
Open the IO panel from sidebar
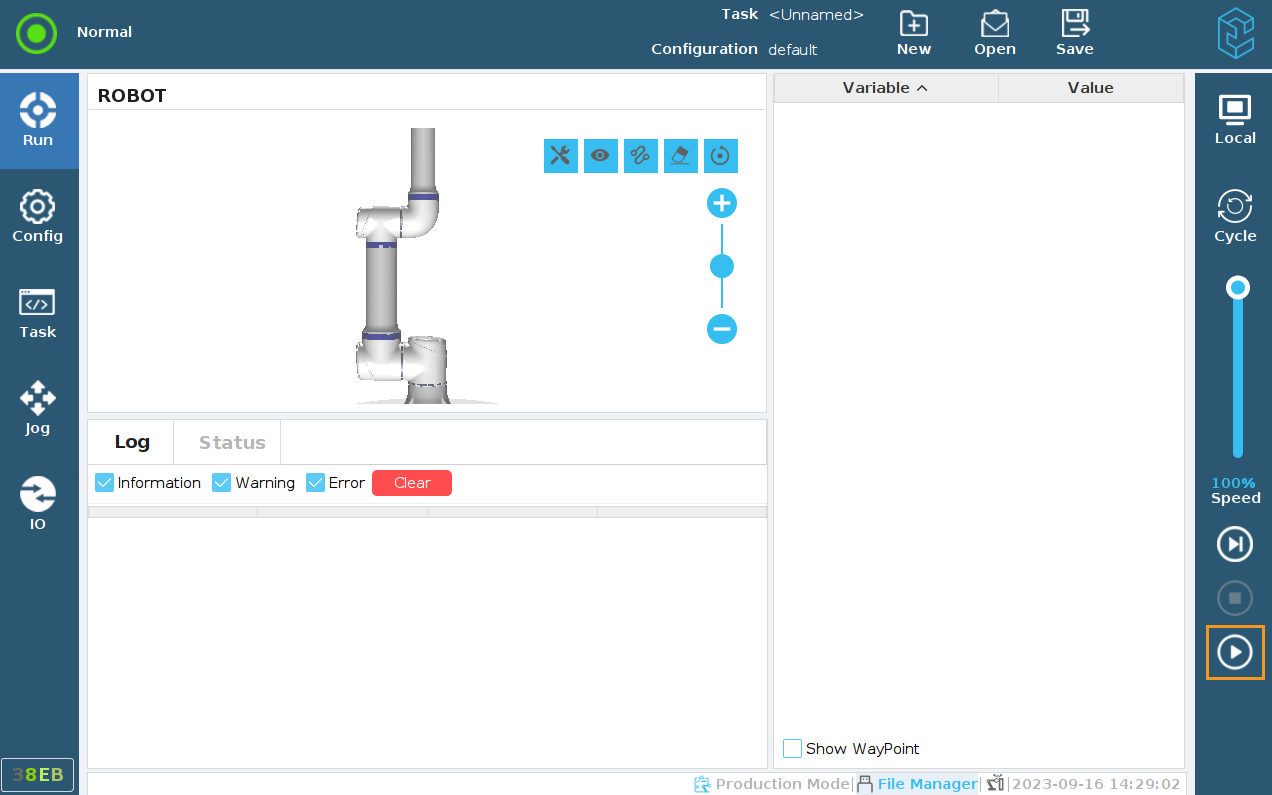click(x=38, y=504)
